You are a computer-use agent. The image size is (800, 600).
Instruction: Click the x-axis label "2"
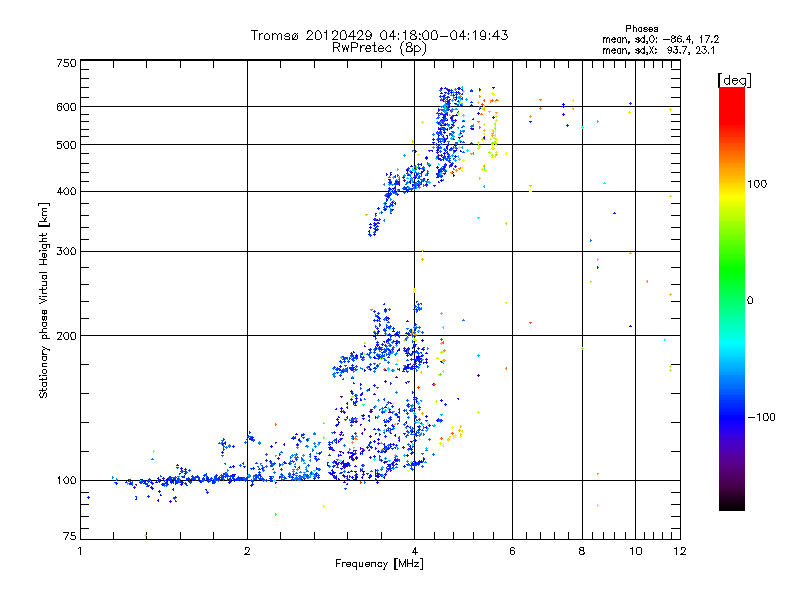coord(247,551)
